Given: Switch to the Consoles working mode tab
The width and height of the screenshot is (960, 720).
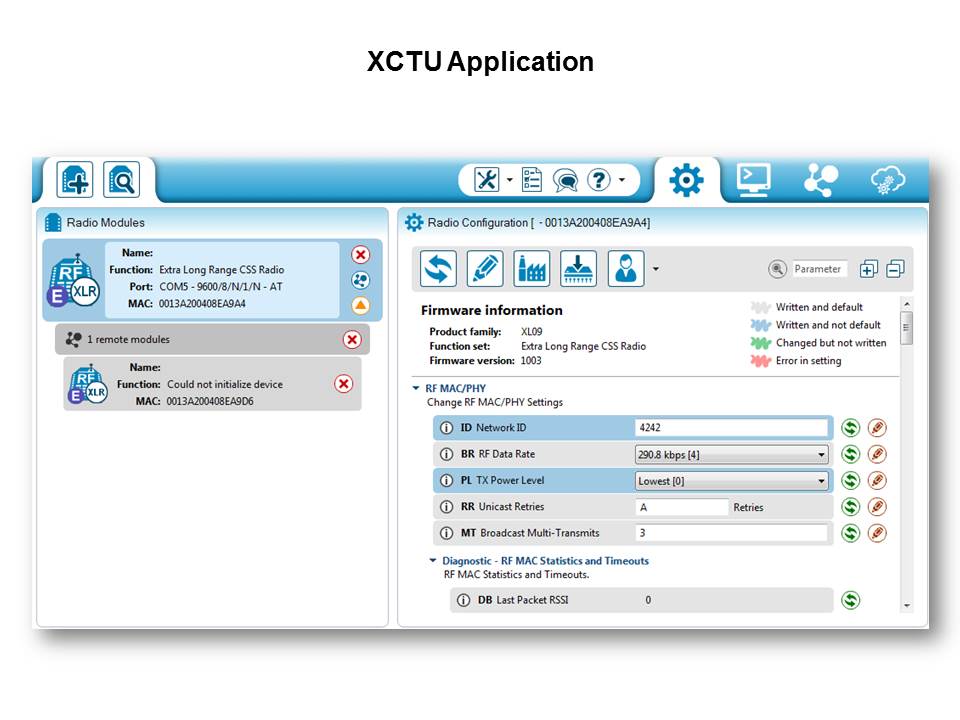Looking at the screenshot, I should tap(753, 180).
